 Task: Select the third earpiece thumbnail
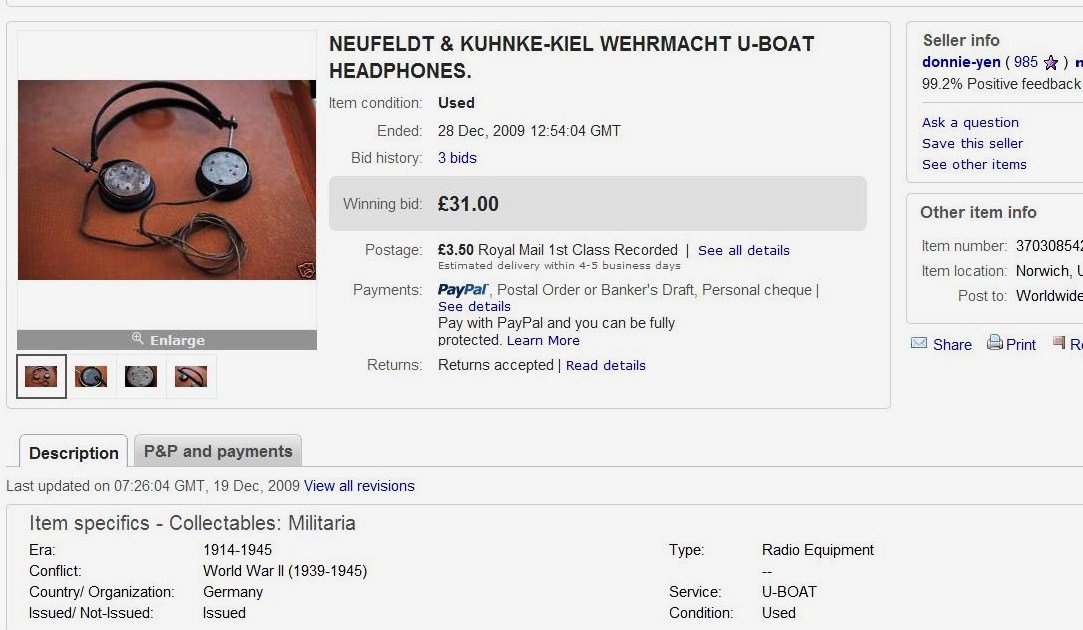click(x=141, y=376)
